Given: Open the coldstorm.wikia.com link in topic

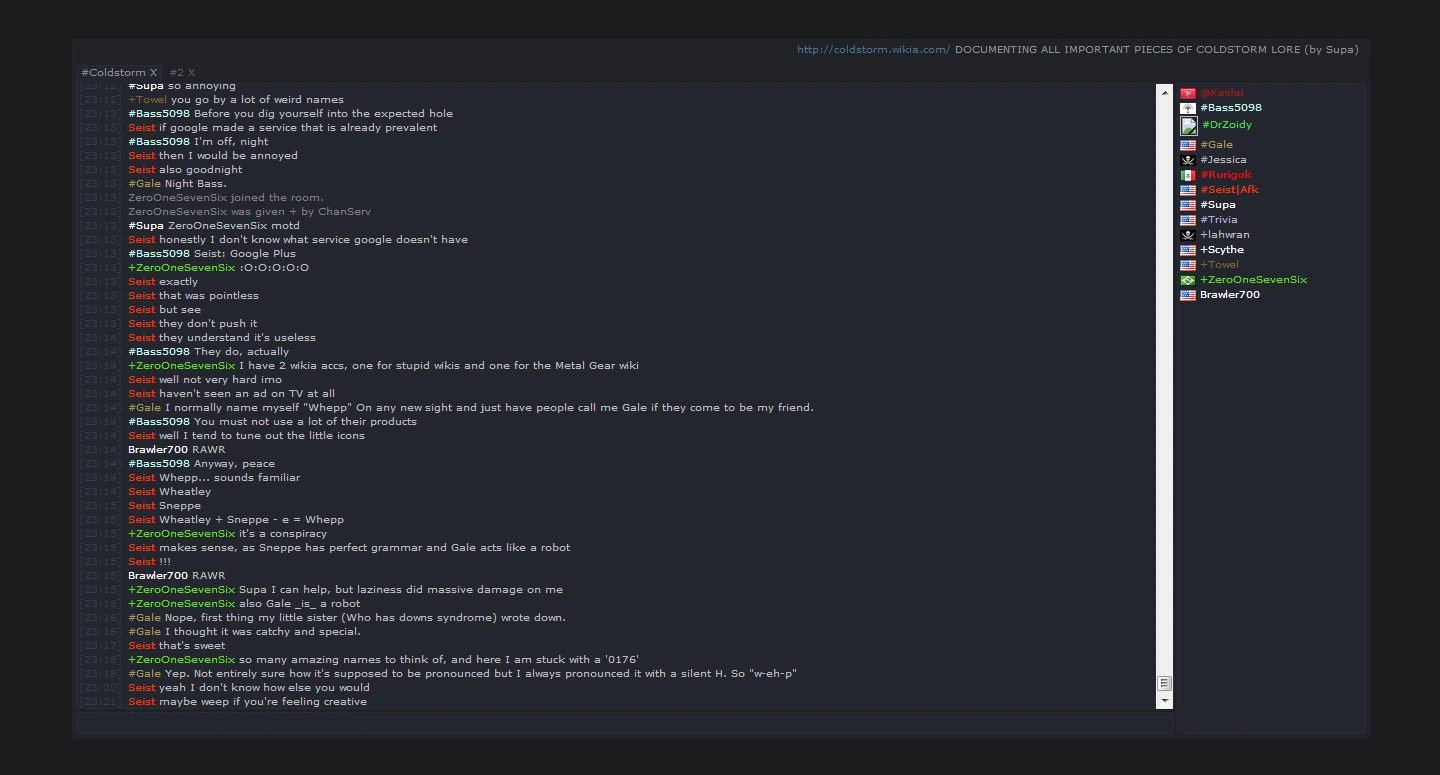Looking at the screenshot, I should (x=873, y=49).
